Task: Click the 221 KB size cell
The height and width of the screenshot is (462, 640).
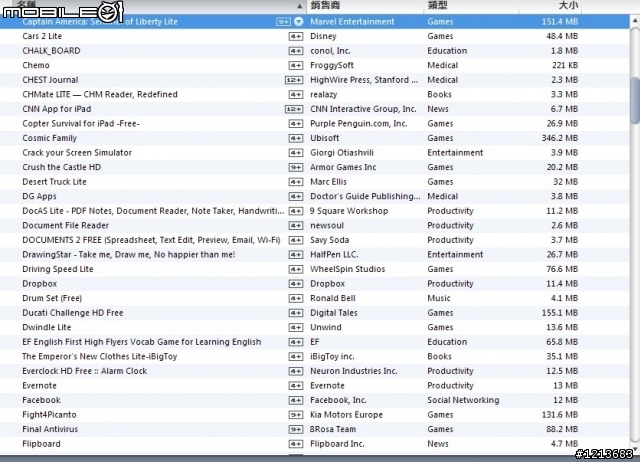Action: click(x=565, y=65)
